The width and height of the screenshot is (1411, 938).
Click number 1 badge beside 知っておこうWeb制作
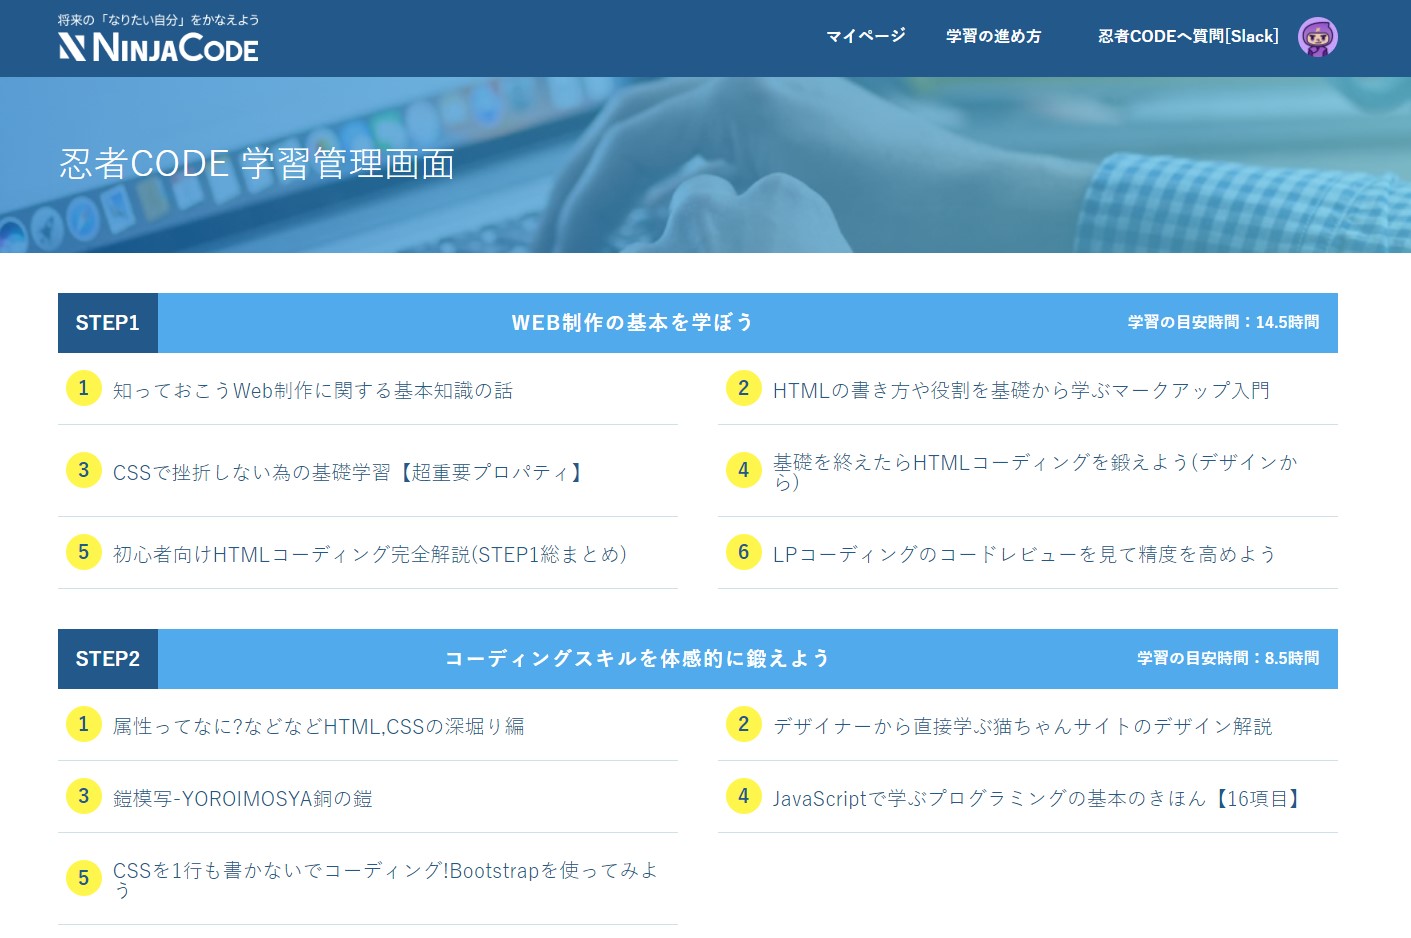tap(84, 388)
